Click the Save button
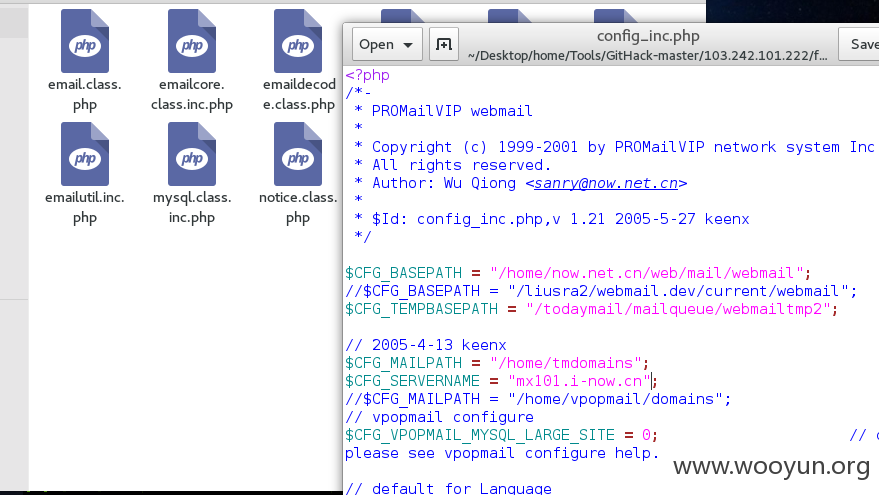879x495 pixels. pos(859,44)
